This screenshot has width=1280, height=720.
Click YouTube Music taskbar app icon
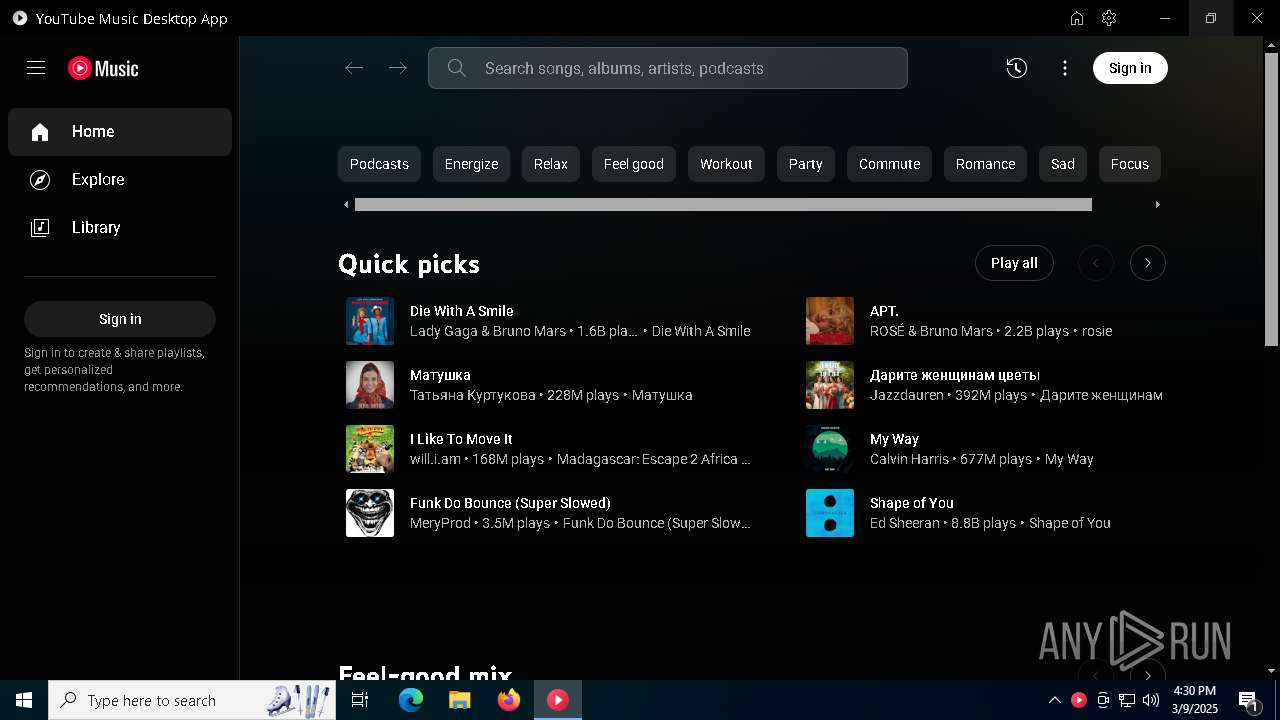[x=558, y=700]
